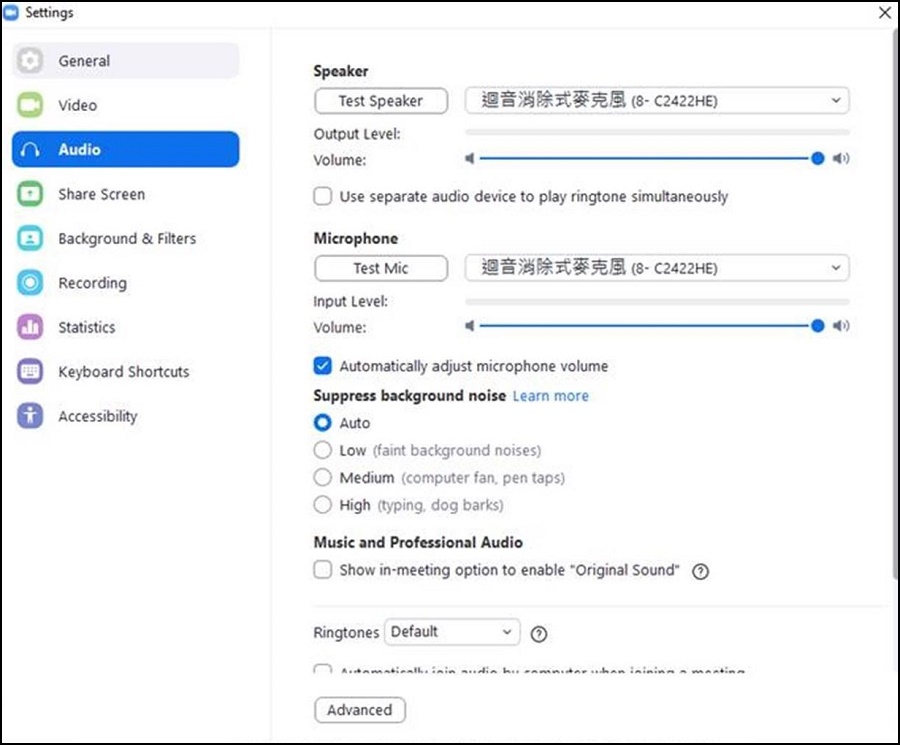The width and height of the screenshot is (900, 745).
Task: Enable separate audio device for ringtone
Action: click(x=322, y=196)
